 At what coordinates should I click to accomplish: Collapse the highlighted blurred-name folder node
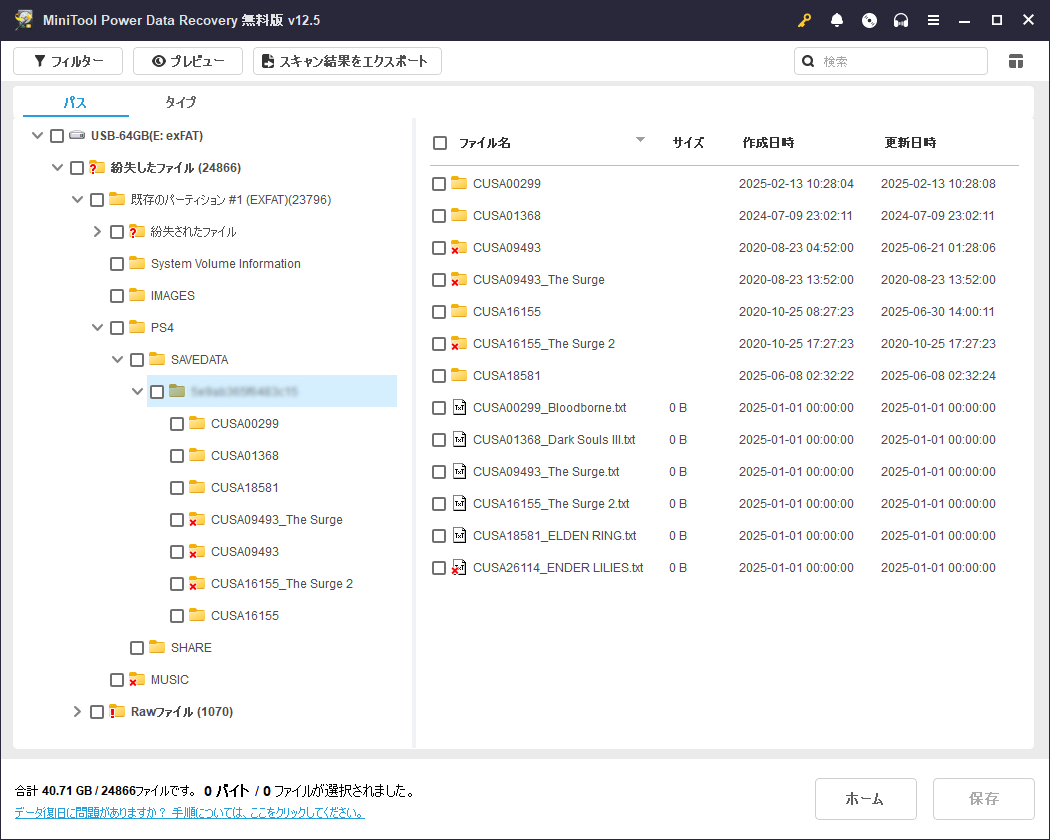(137, 391)
